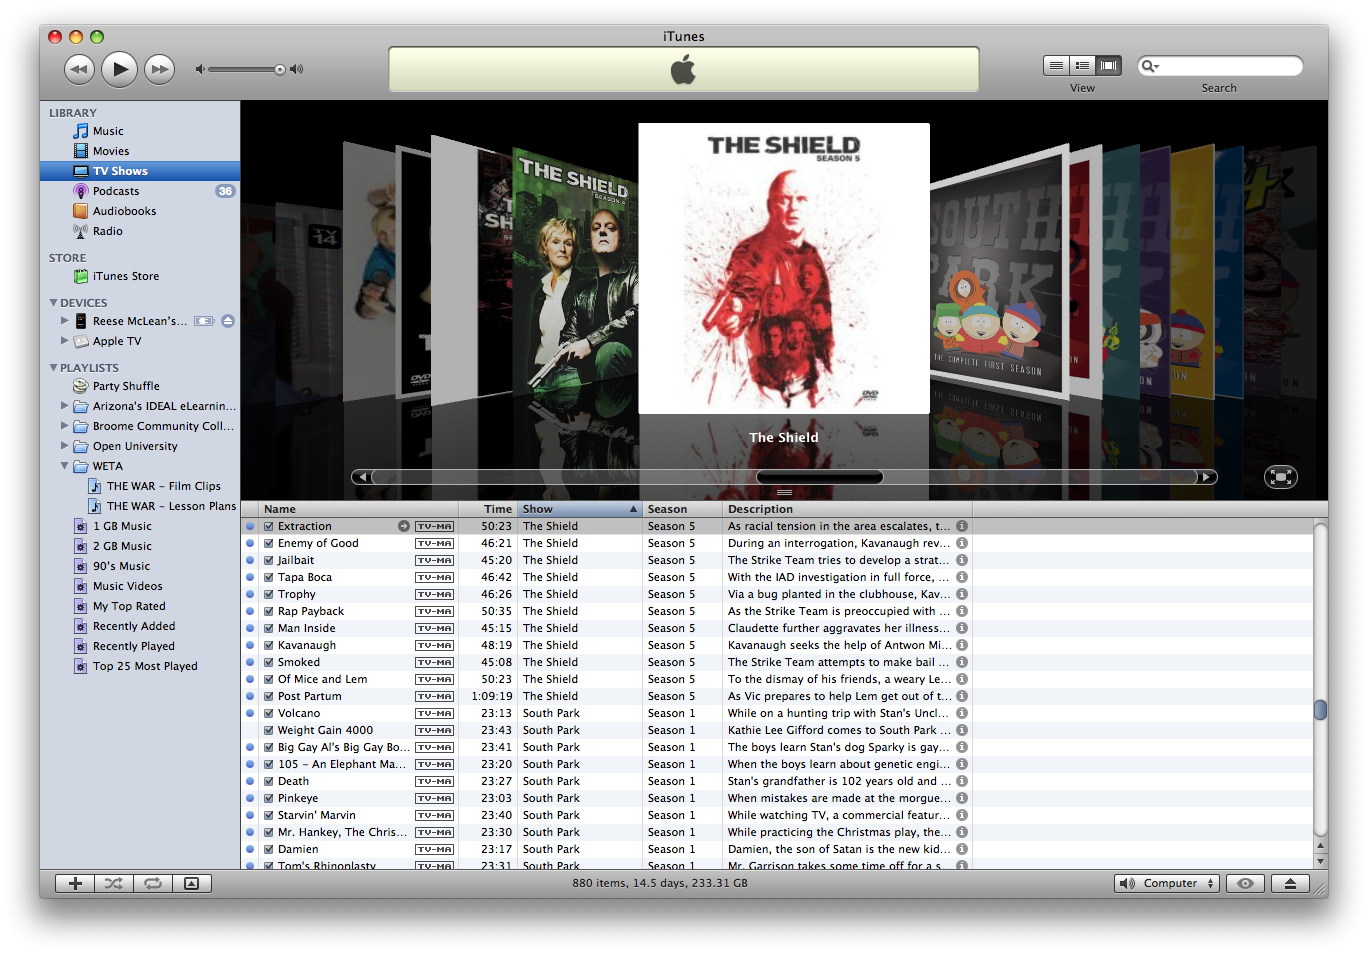The image size is (1368, 953).
Task: Click the Cover Flow left scroll arrow
Action: [361, 477]
